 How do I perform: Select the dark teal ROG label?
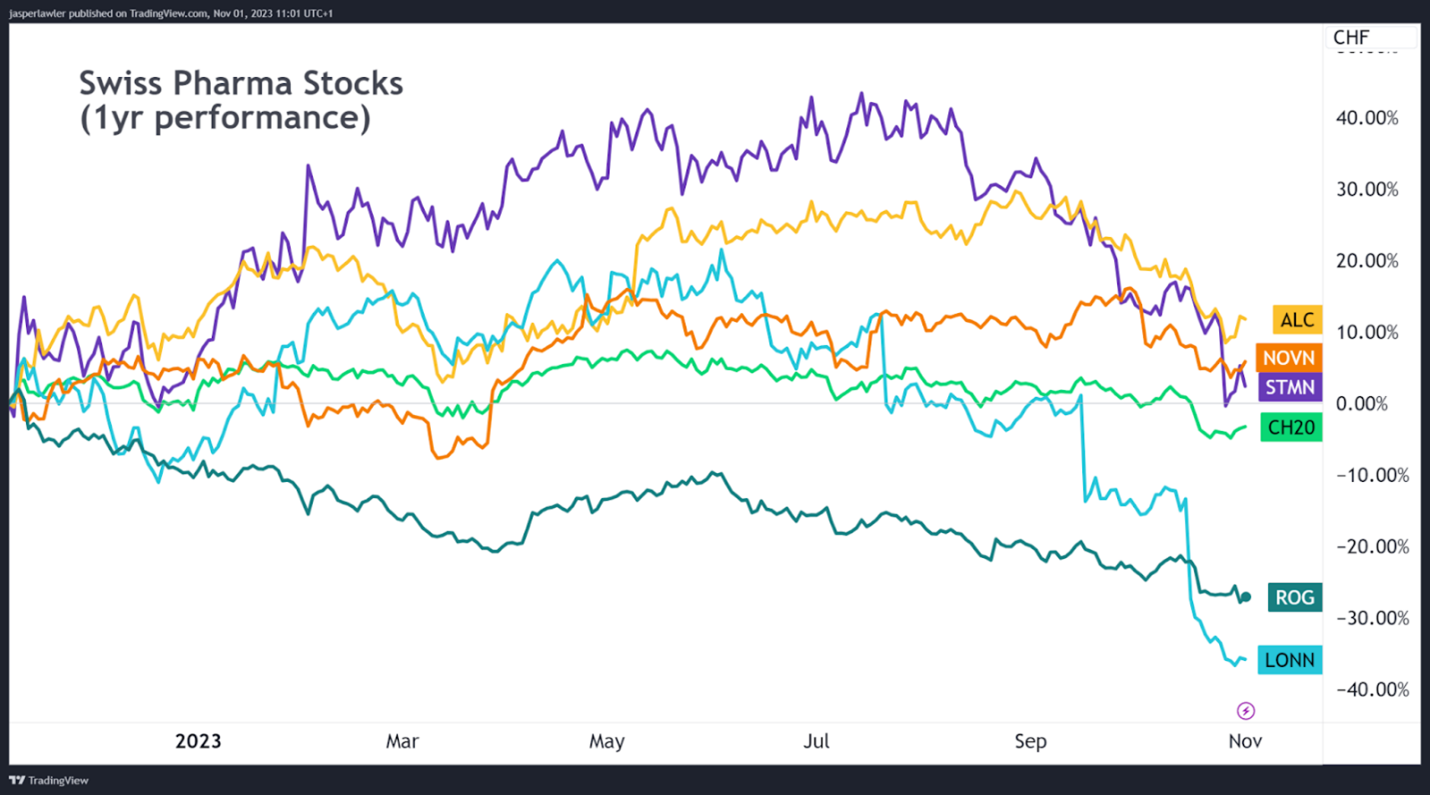(x=1295, y=597)
